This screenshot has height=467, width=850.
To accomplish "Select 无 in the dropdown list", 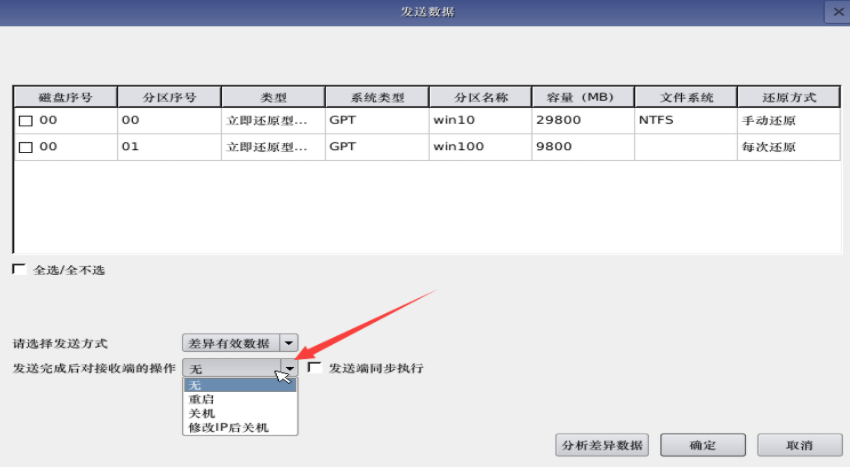I will tap(239, 385).
